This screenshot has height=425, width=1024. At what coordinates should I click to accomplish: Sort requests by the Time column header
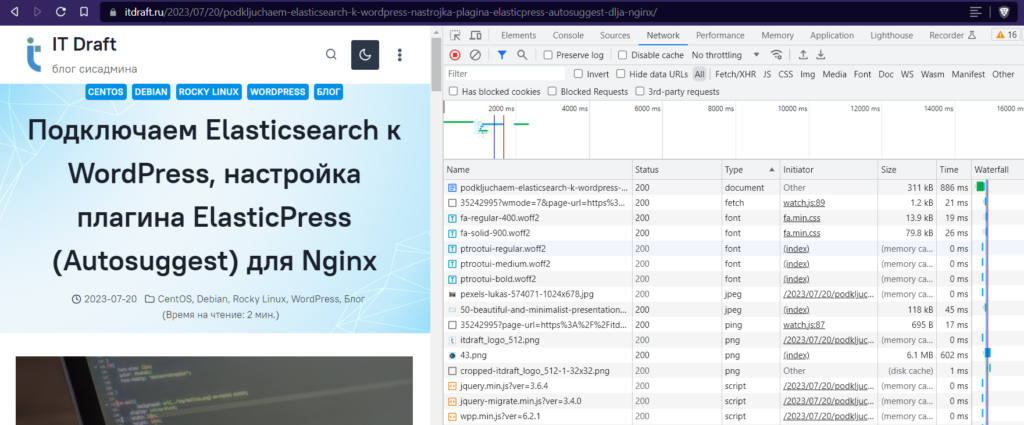tap(953, 170)
